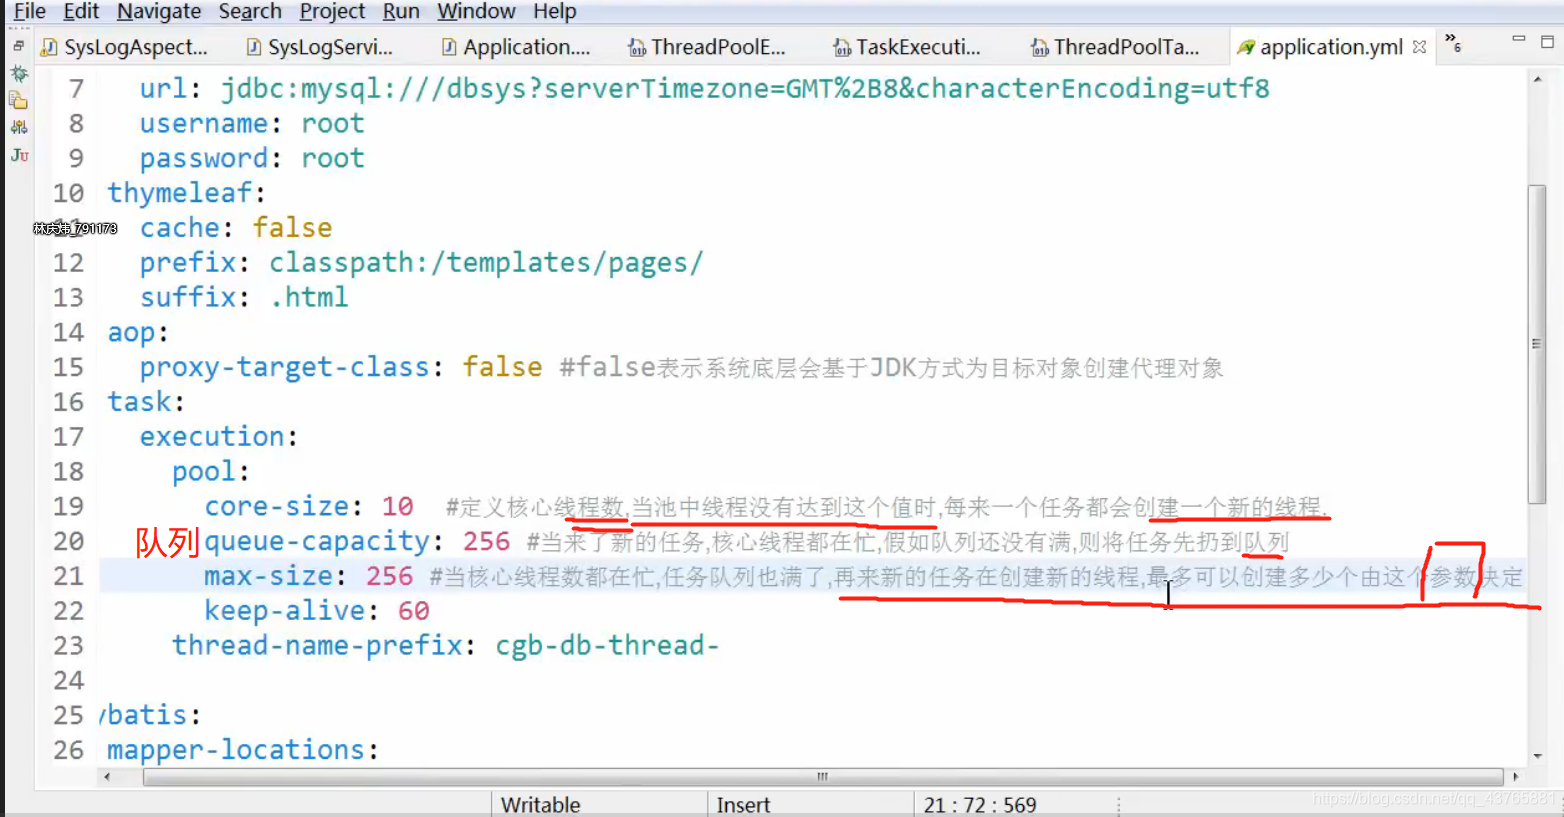The height and width of the screenshot is (817, 1564).
Task: Click thread-name-prefix value cgb-db-thread-
Action: tap(607, 645)
